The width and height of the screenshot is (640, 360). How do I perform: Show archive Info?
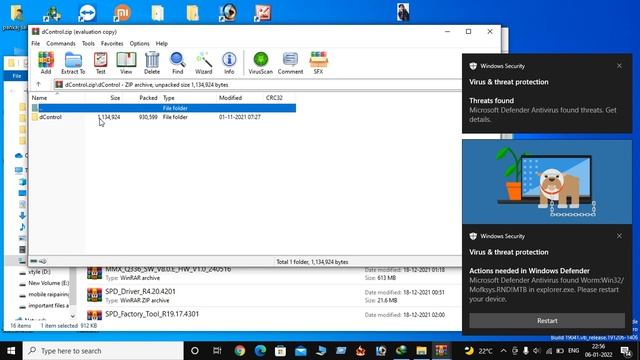pyautogui.click(x=229, y=63)
